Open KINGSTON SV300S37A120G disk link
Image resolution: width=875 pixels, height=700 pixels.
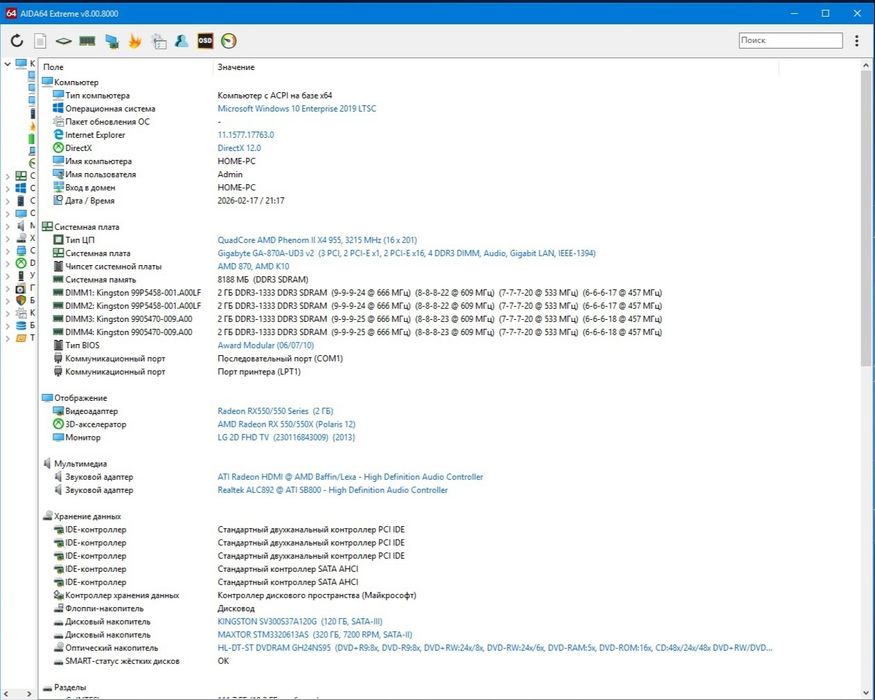coord(300,621)
